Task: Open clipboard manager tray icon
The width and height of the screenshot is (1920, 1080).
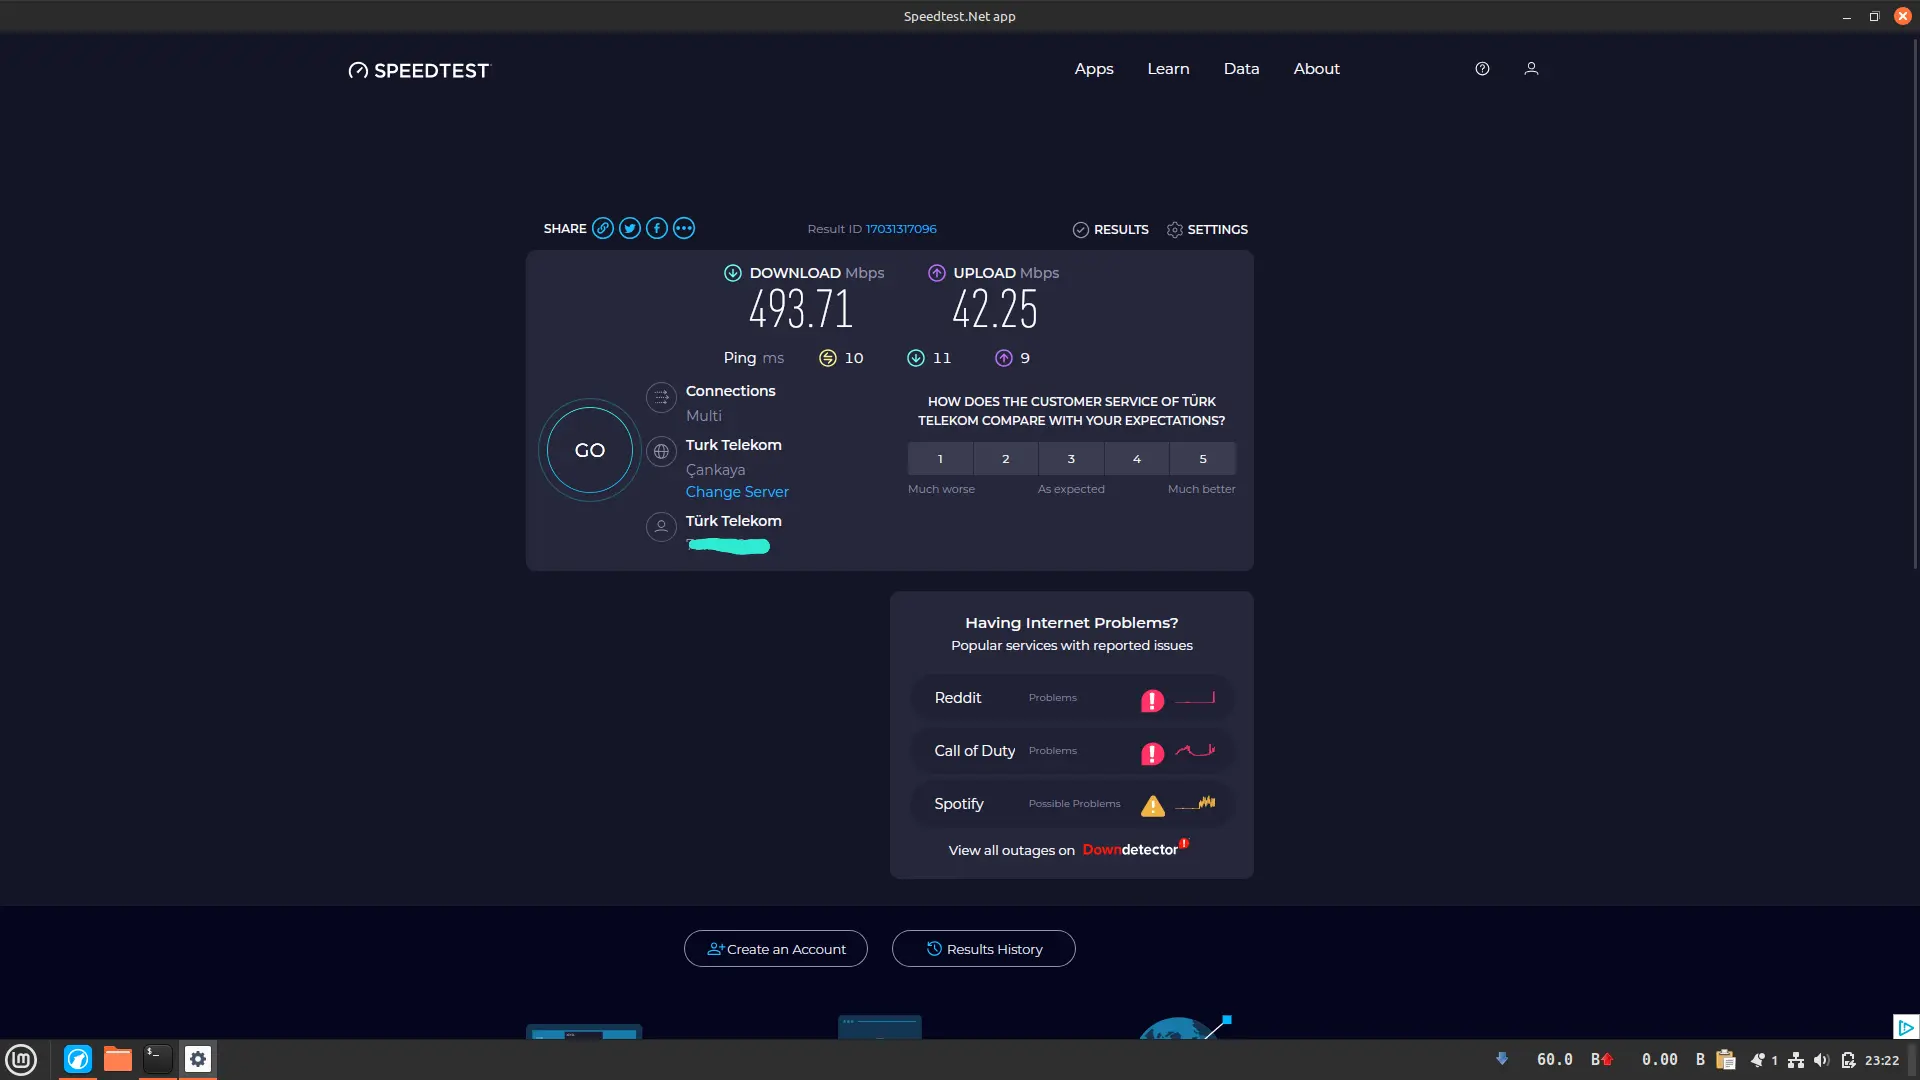Action: click(1726, 1060)
